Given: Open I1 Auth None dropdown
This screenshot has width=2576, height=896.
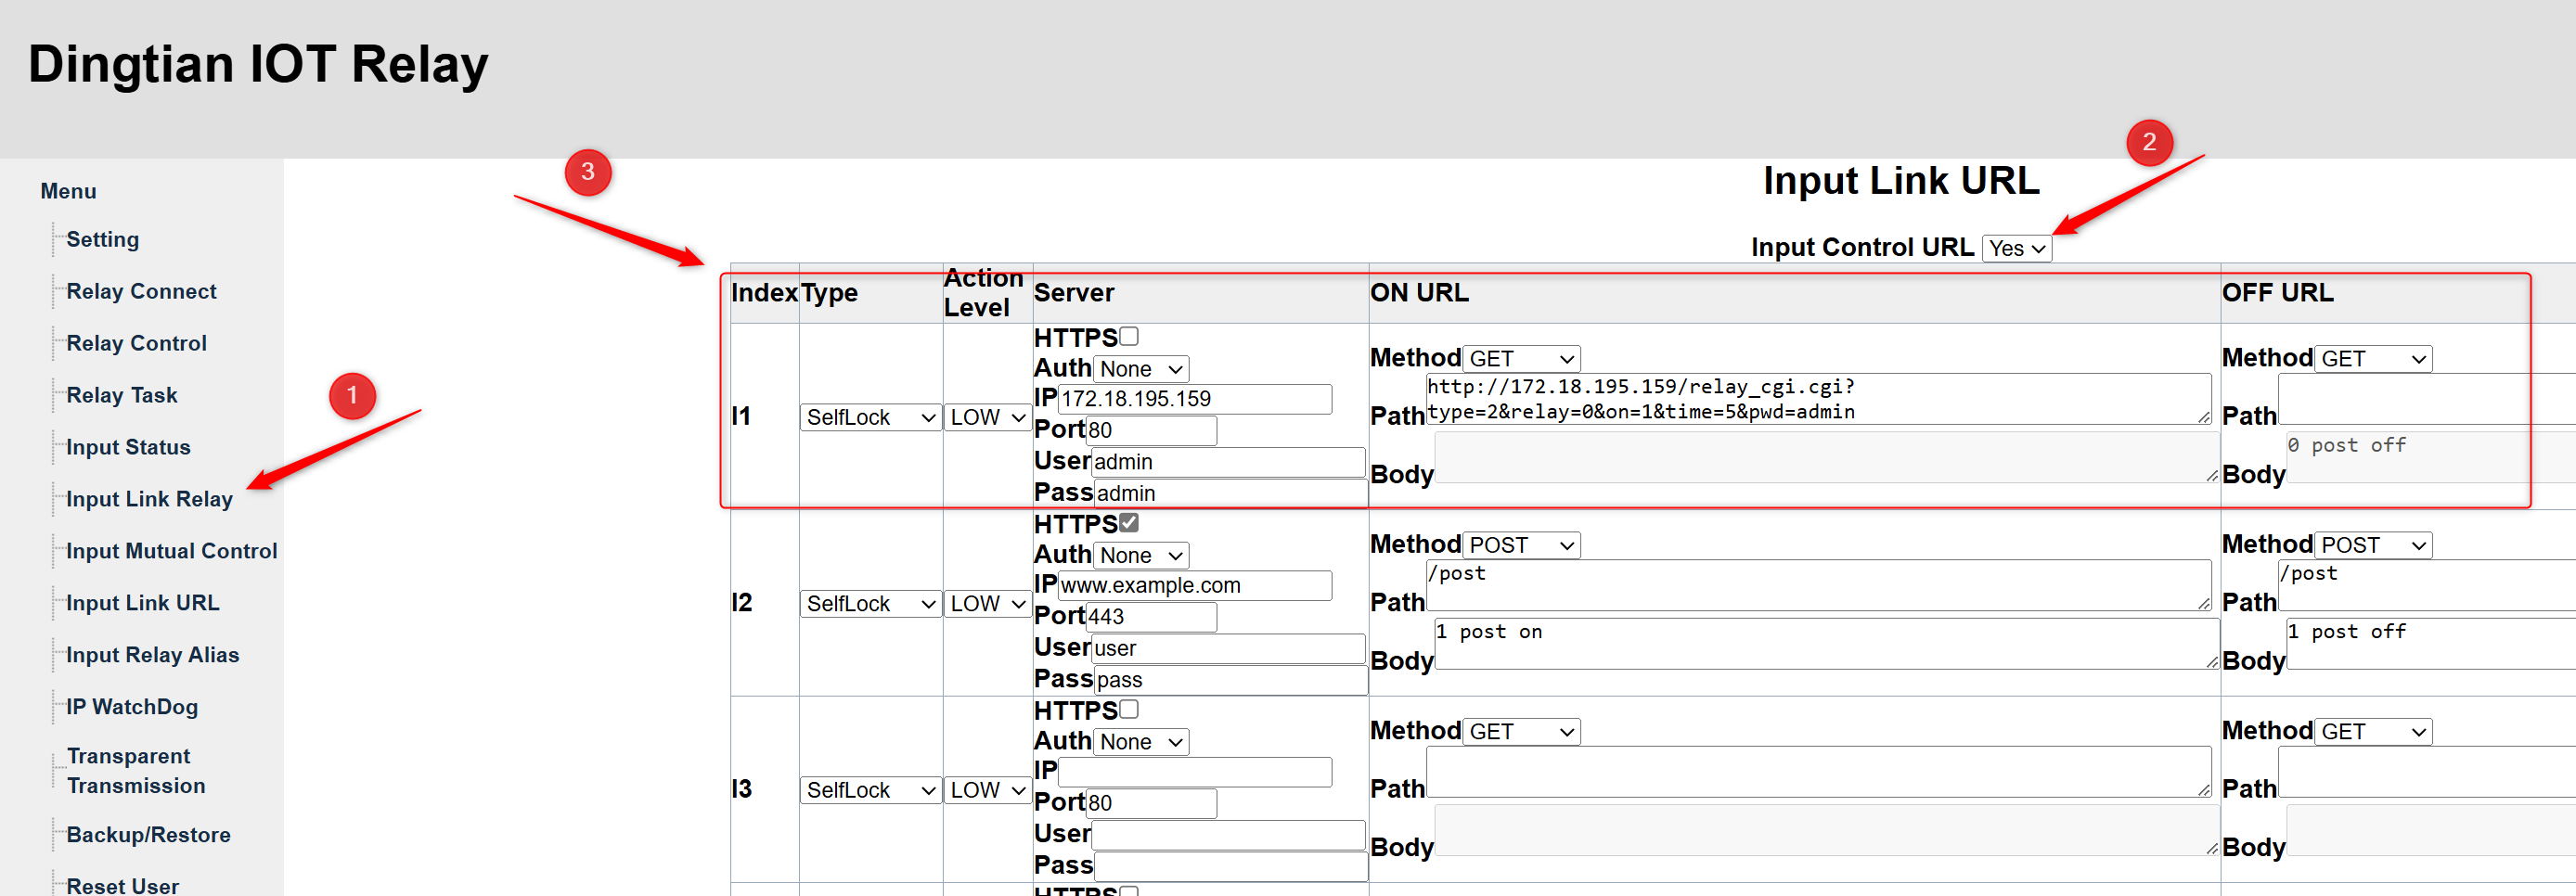Looking at the screenshot, I should pos(1141,369).
